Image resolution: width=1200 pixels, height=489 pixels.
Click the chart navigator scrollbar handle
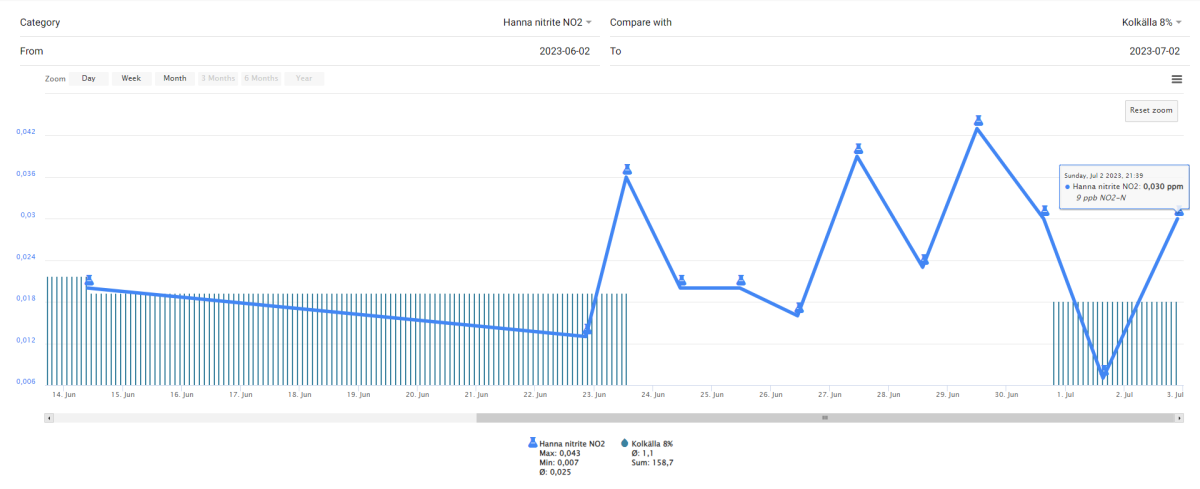point(826,418)
